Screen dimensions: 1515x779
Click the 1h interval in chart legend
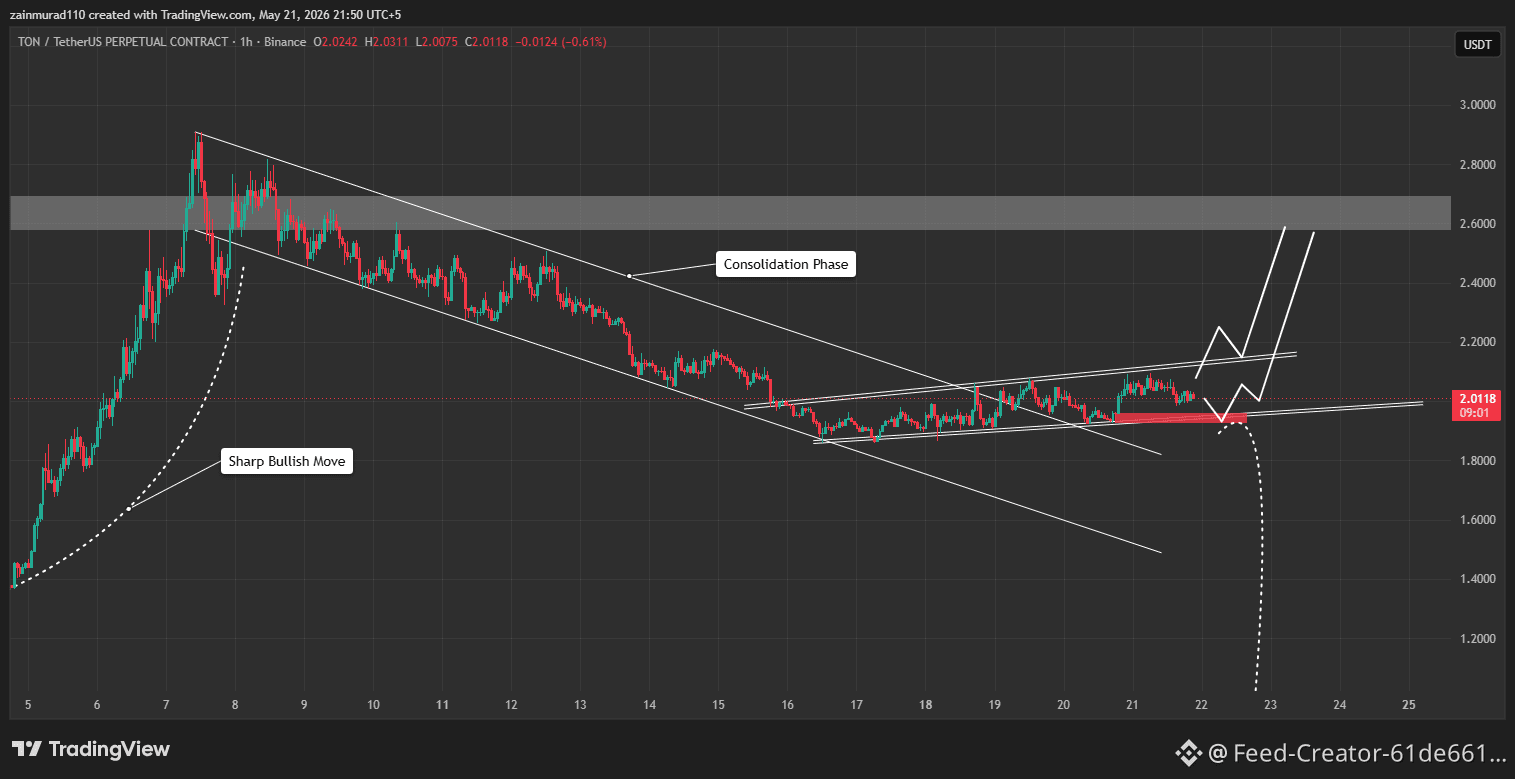tap(245, 42)
